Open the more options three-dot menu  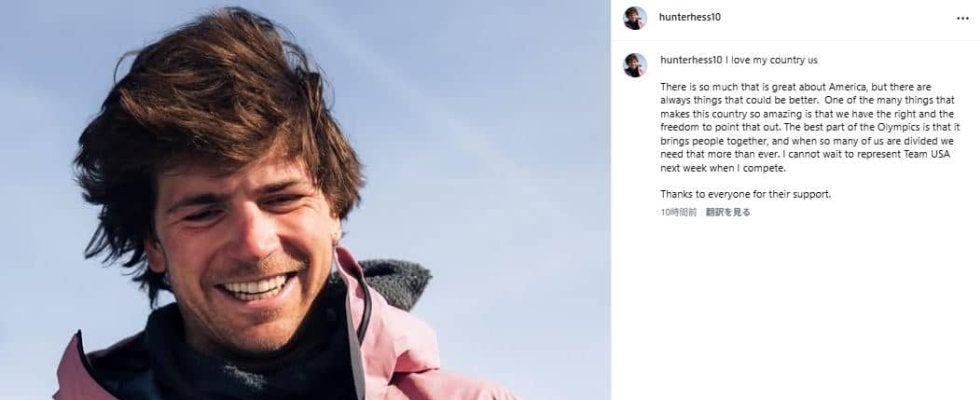coord(962,19)
